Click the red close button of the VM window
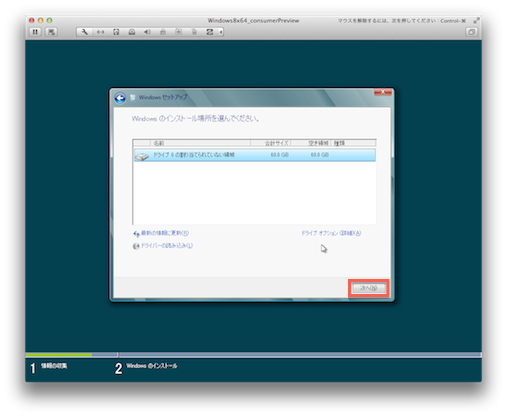 click(32, 20)
